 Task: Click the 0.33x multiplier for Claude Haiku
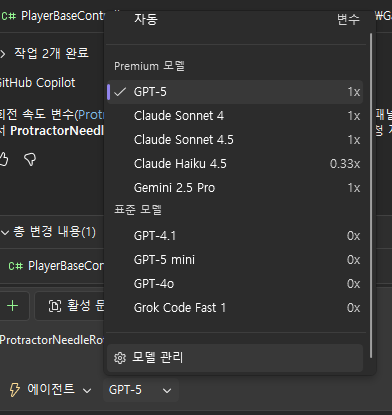pyautogui.click(x=345, y=164)
